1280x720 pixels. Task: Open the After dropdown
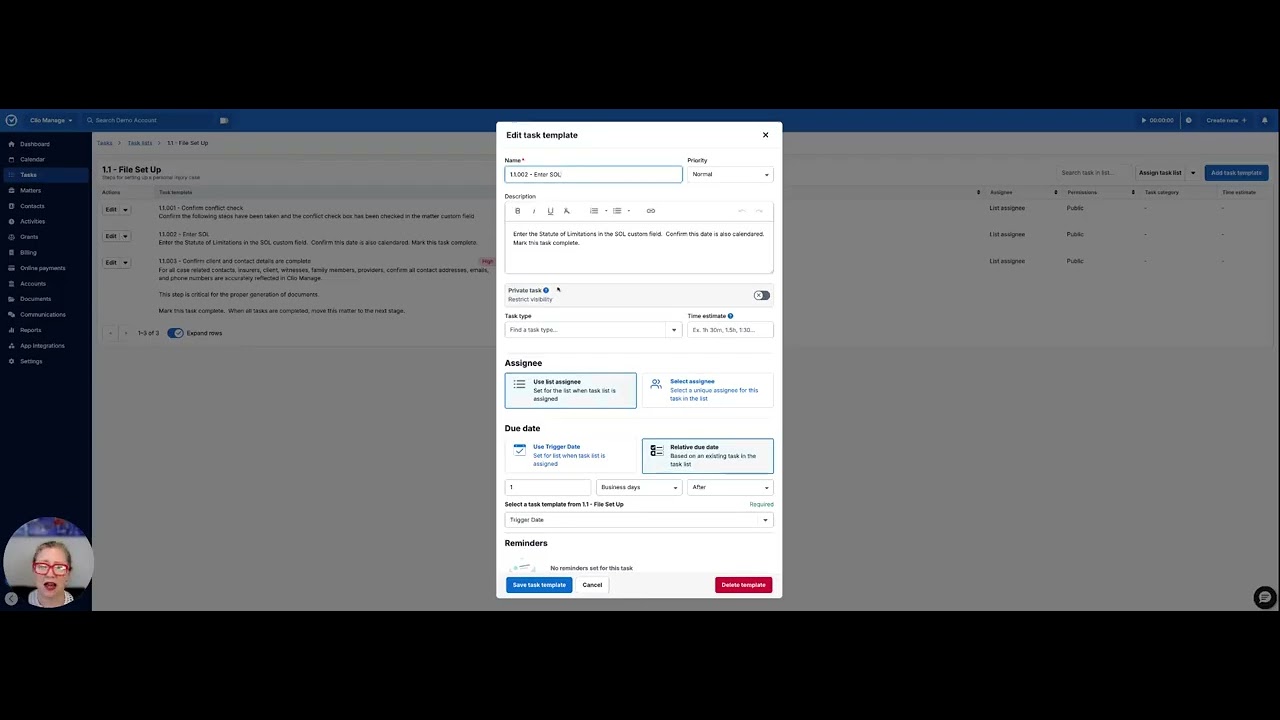(730, 487)
